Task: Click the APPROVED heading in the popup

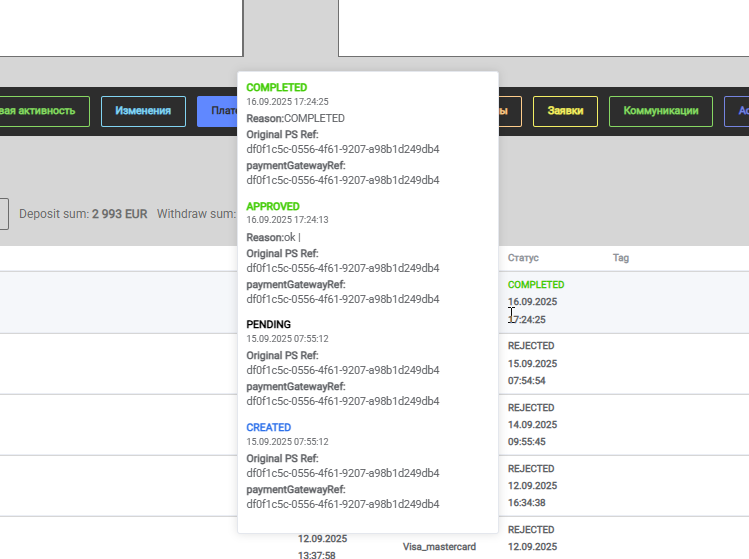Action: pyautogui.click(x=273, y=206)
